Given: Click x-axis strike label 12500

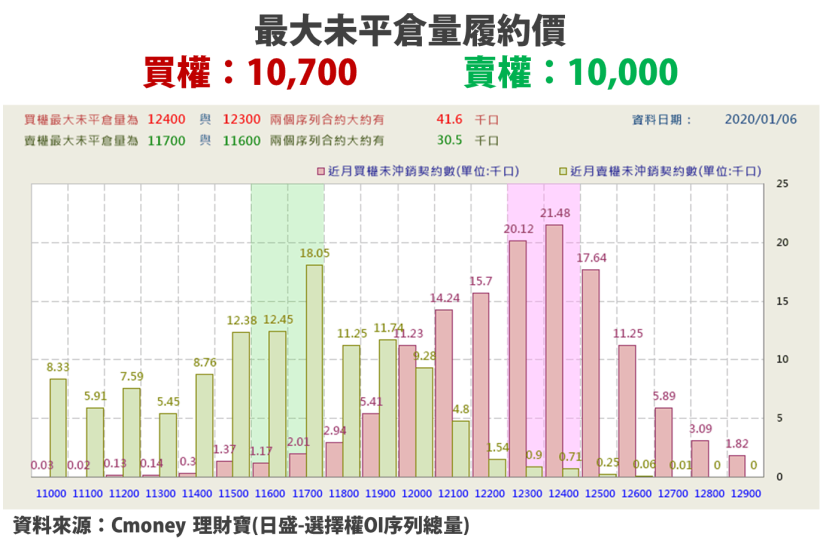Looking at the screenshot, I should 600,494.
